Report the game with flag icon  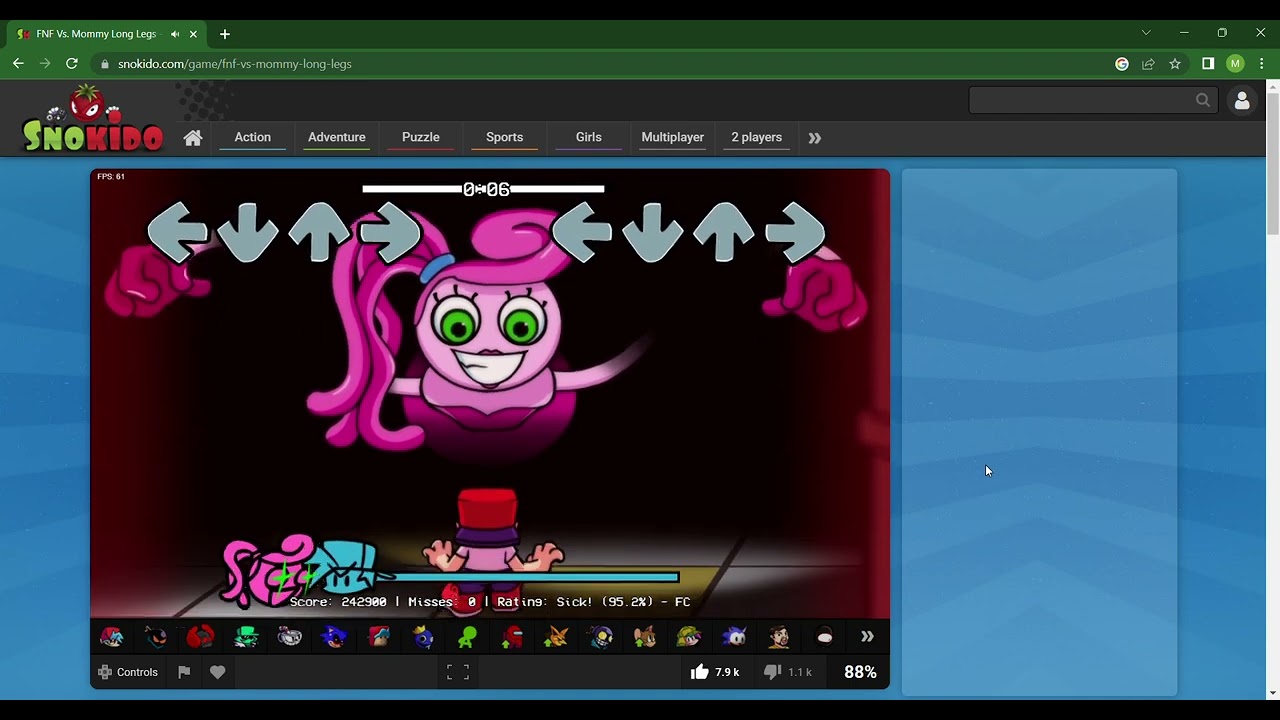184,672
